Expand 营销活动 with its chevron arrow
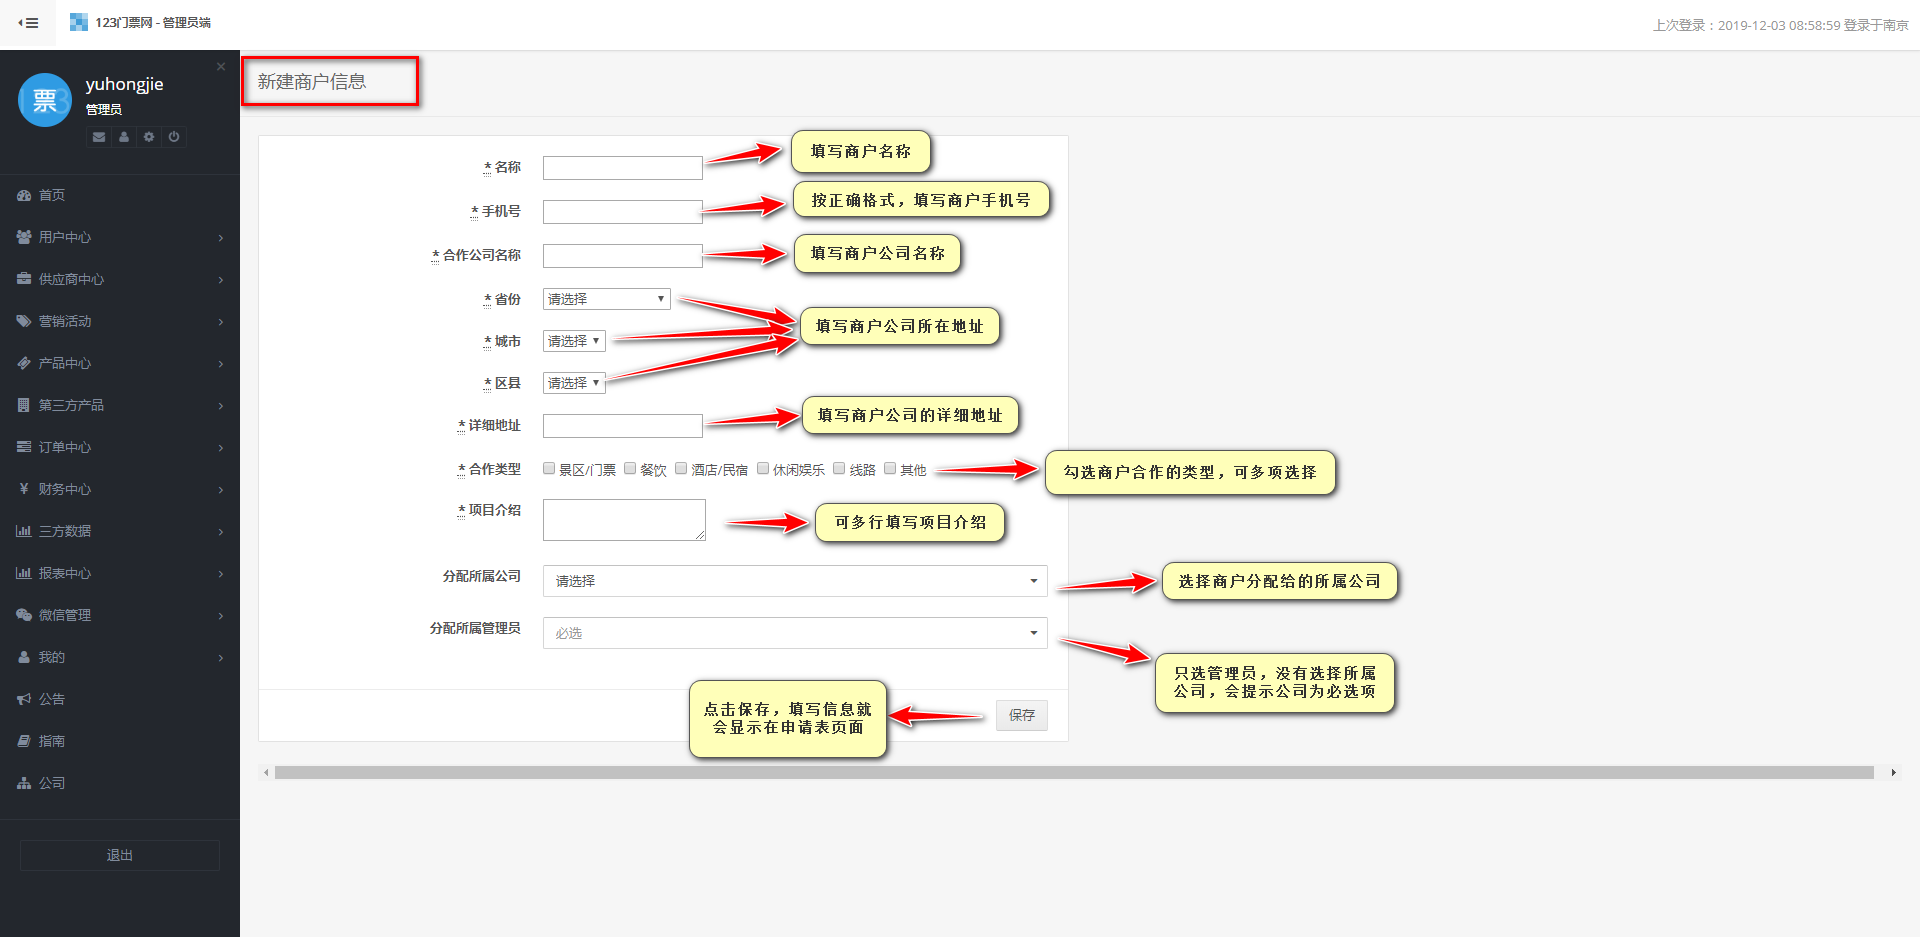Viewport: 1920px width, 937px height. click(x=221, y=322)
